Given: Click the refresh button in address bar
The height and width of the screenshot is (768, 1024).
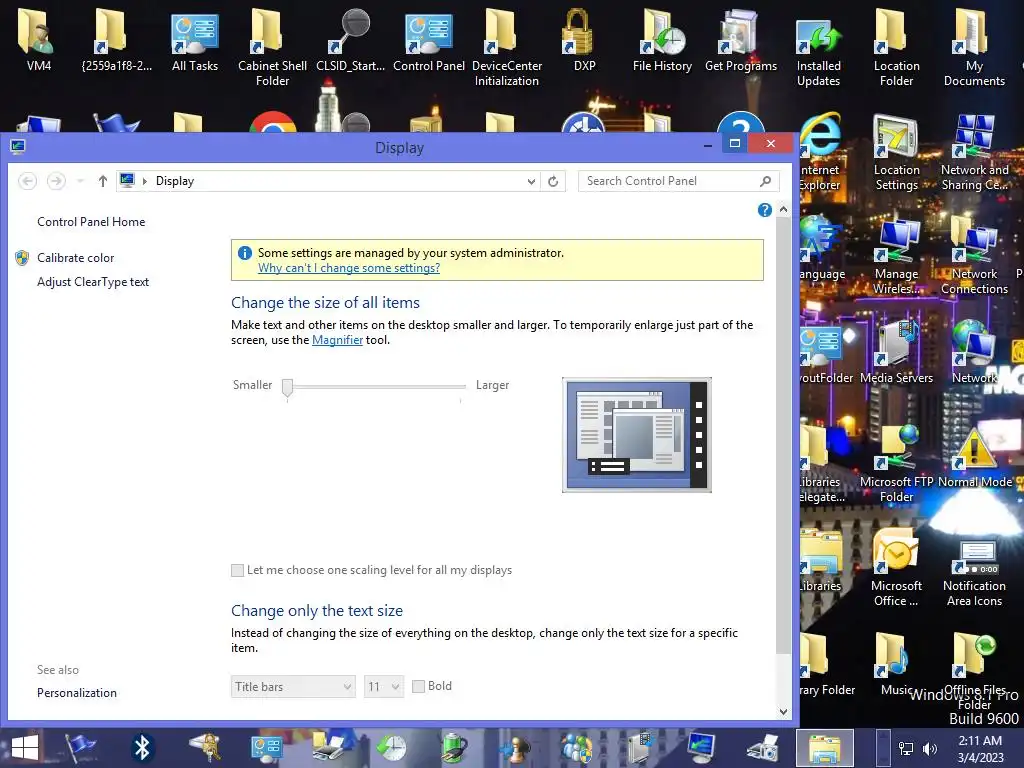Looking at the screenshot, I should pos(553,181).
